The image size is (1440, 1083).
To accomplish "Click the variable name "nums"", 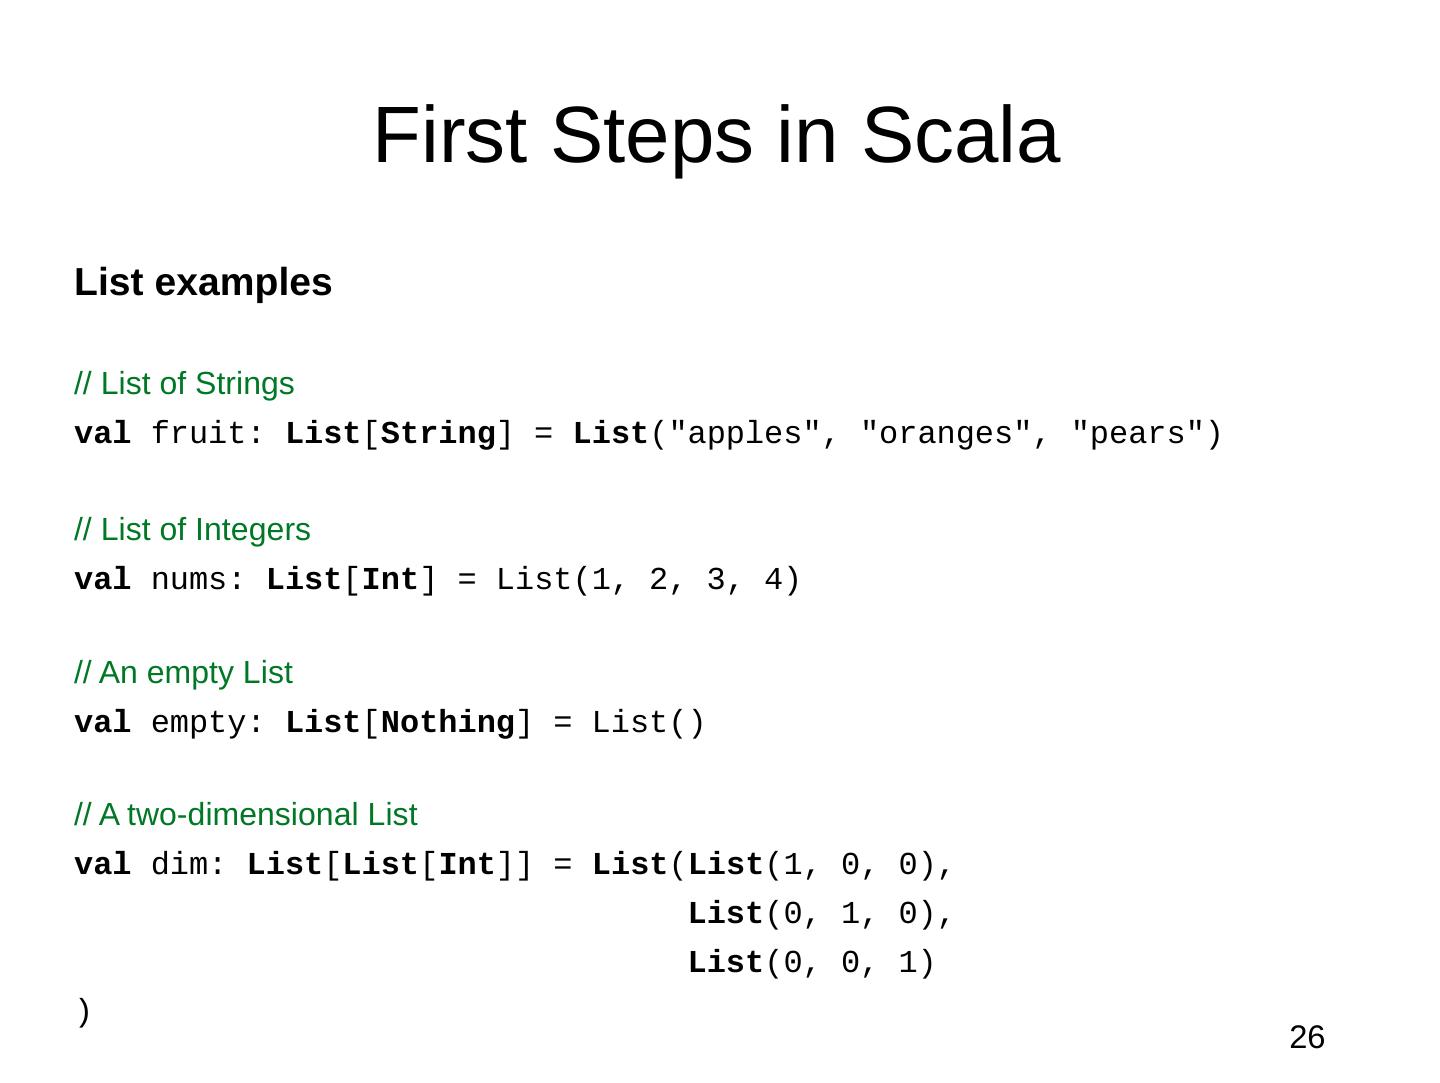I will pos(189,581).
